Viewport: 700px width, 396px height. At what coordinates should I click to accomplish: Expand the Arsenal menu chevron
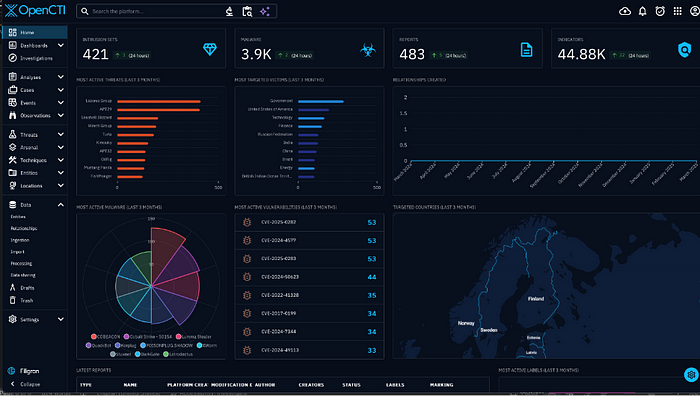61,147
